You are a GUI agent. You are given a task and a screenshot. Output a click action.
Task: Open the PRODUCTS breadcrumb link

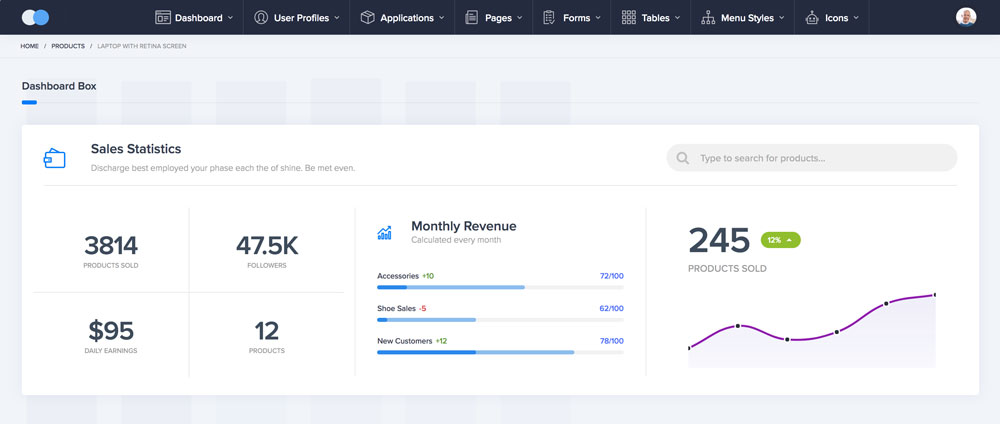tap(68, 46)
